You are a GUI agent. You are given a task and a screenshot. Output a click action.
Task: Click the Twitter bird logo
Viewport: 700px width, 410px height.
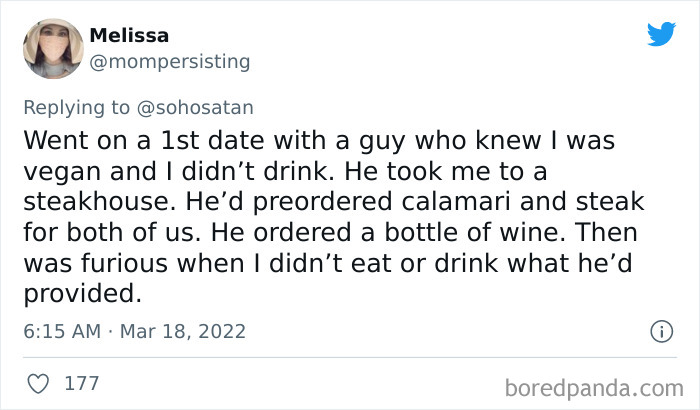[661, 34]
